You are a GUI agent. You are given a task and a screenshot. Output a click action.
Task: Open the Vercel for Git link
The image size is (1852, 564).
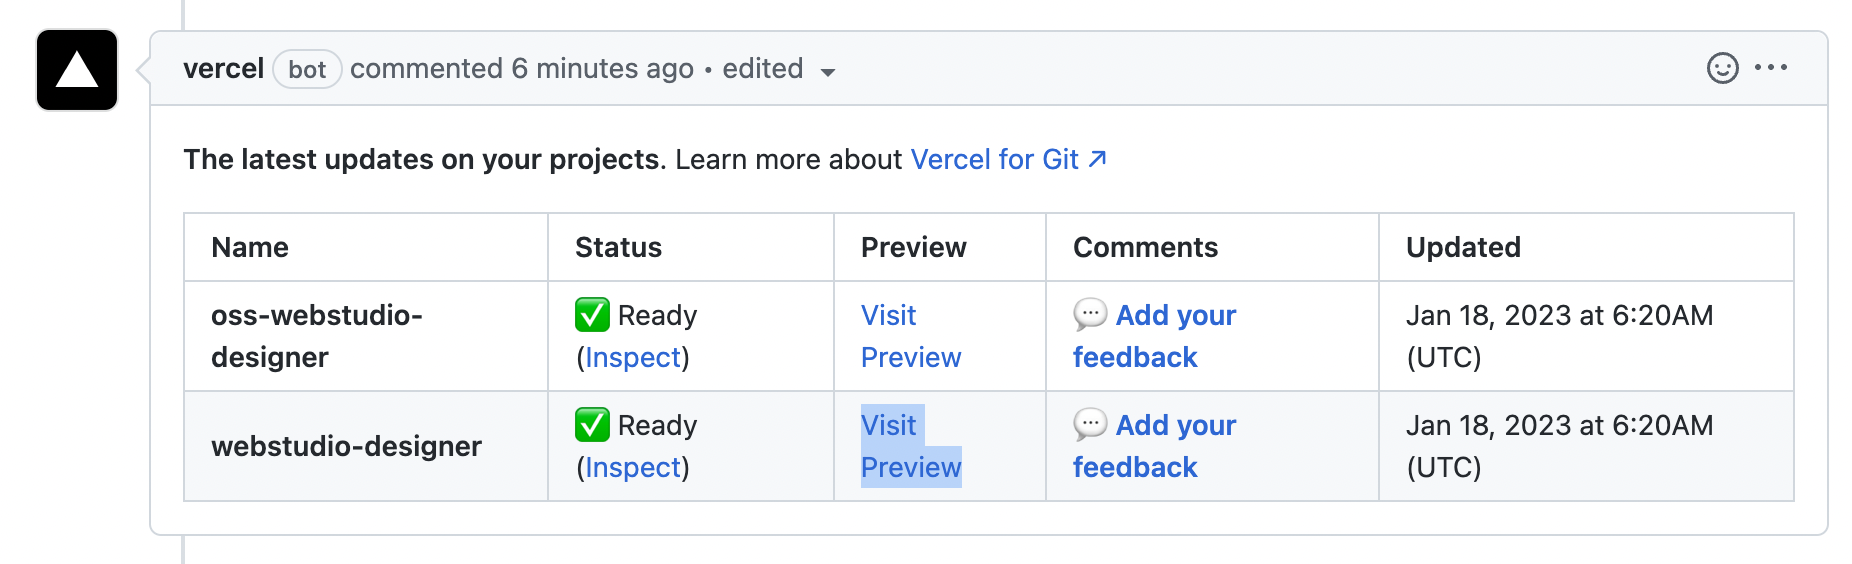994,160
